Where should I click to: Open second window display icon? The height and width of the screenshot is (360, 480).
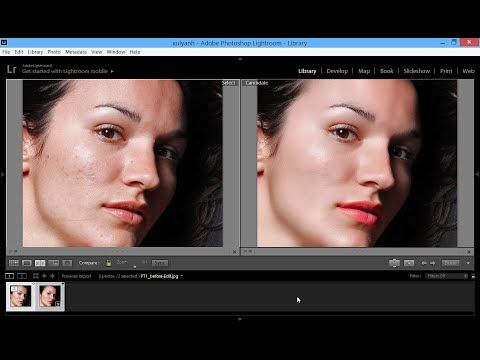click(22, 276)
